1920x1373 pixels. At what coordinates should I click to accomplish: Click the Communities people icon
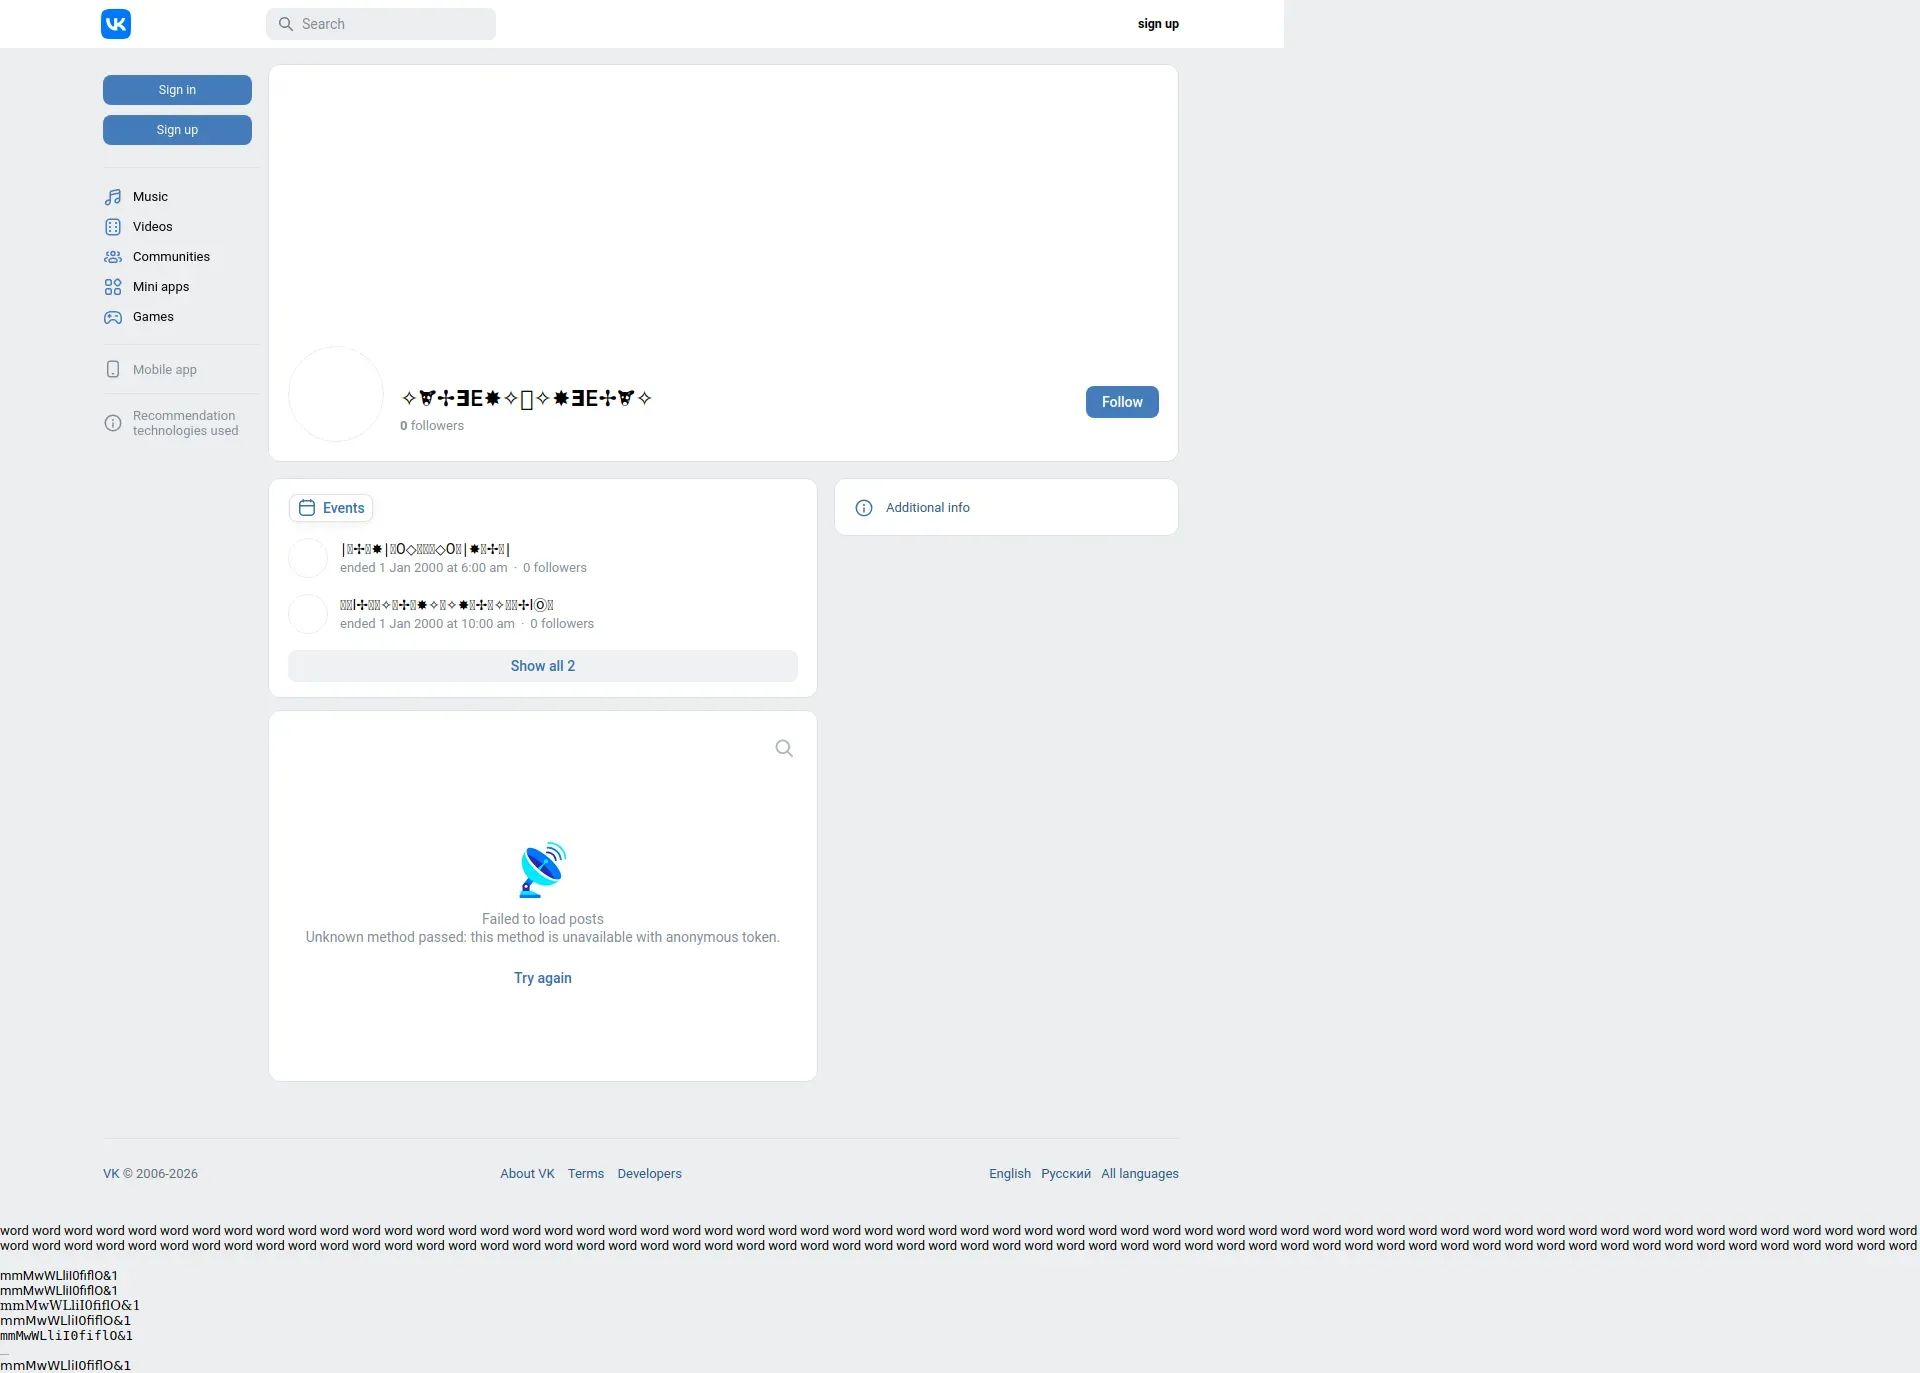click(113, 257)
